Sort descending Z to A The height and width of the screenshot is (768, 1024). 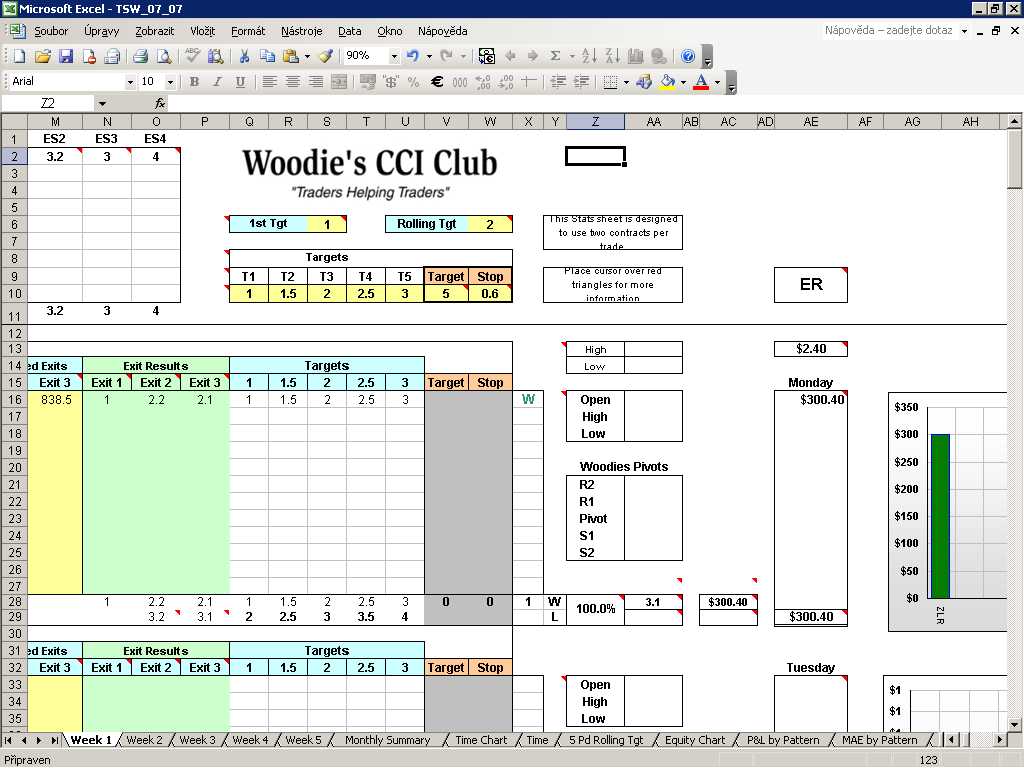[612, 56]
